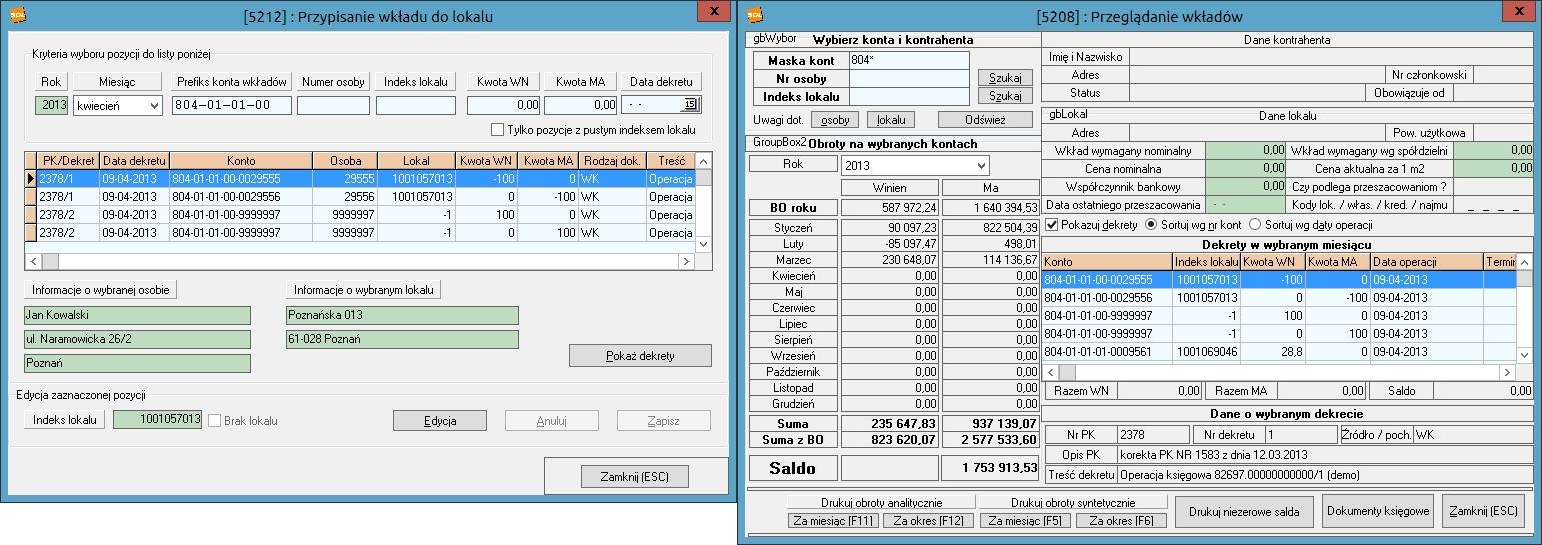
Task: Click app icon in Przypisanie wkładu title bar
Action: pyautogui.click(x=16, y=15)
